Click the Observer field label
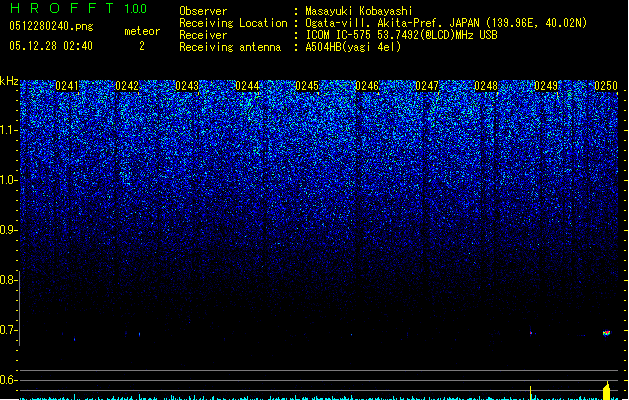This screenshot has width=629, height=400. pyautogui.click(x=203, y=11)
